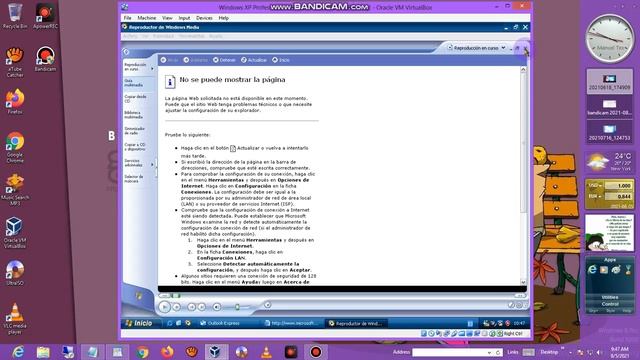Click the scroll down arrow of the page

523,282
